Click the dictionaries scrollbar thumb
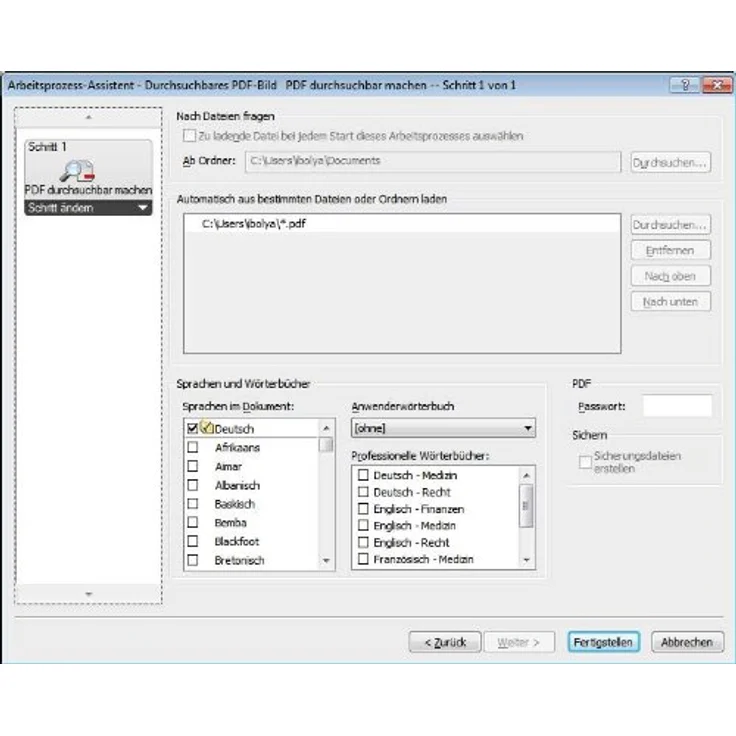 (526, 506)
